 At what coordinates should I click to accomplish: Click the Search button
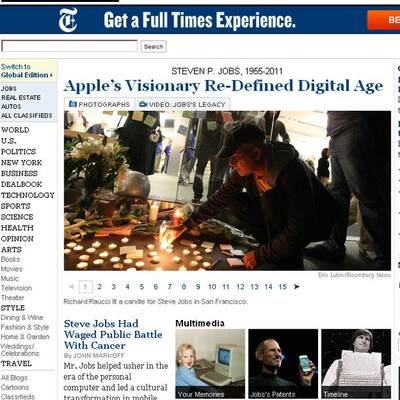tap(153, 47)
